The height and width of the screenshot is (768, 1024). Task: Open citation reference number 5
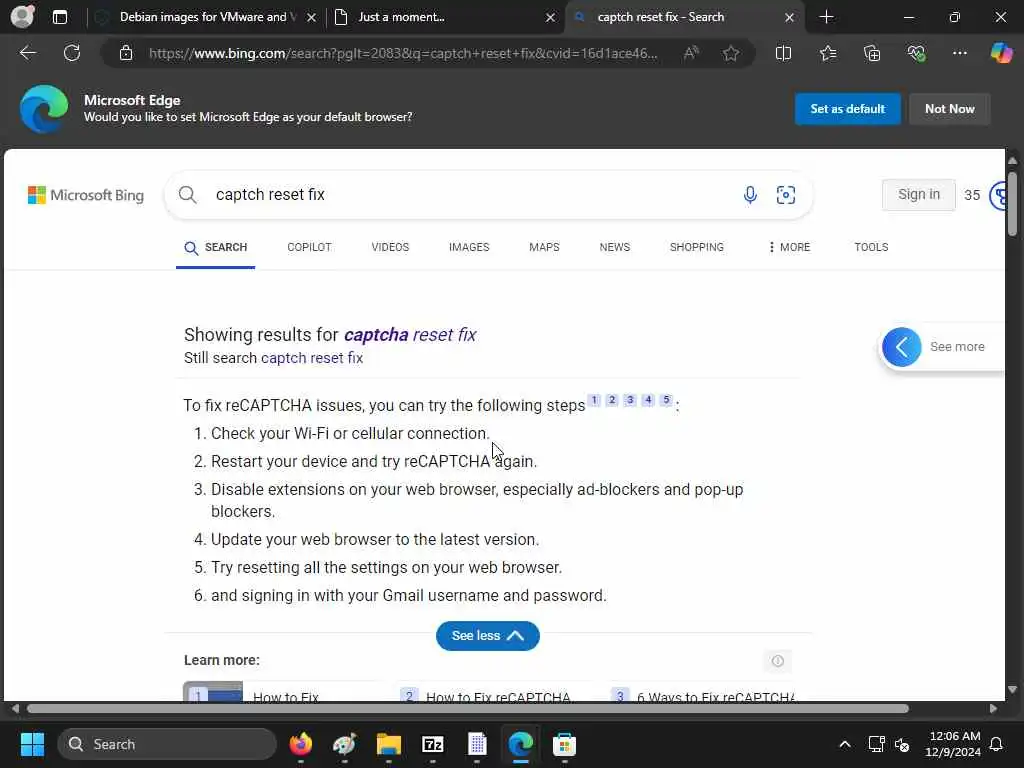(666, 400)
